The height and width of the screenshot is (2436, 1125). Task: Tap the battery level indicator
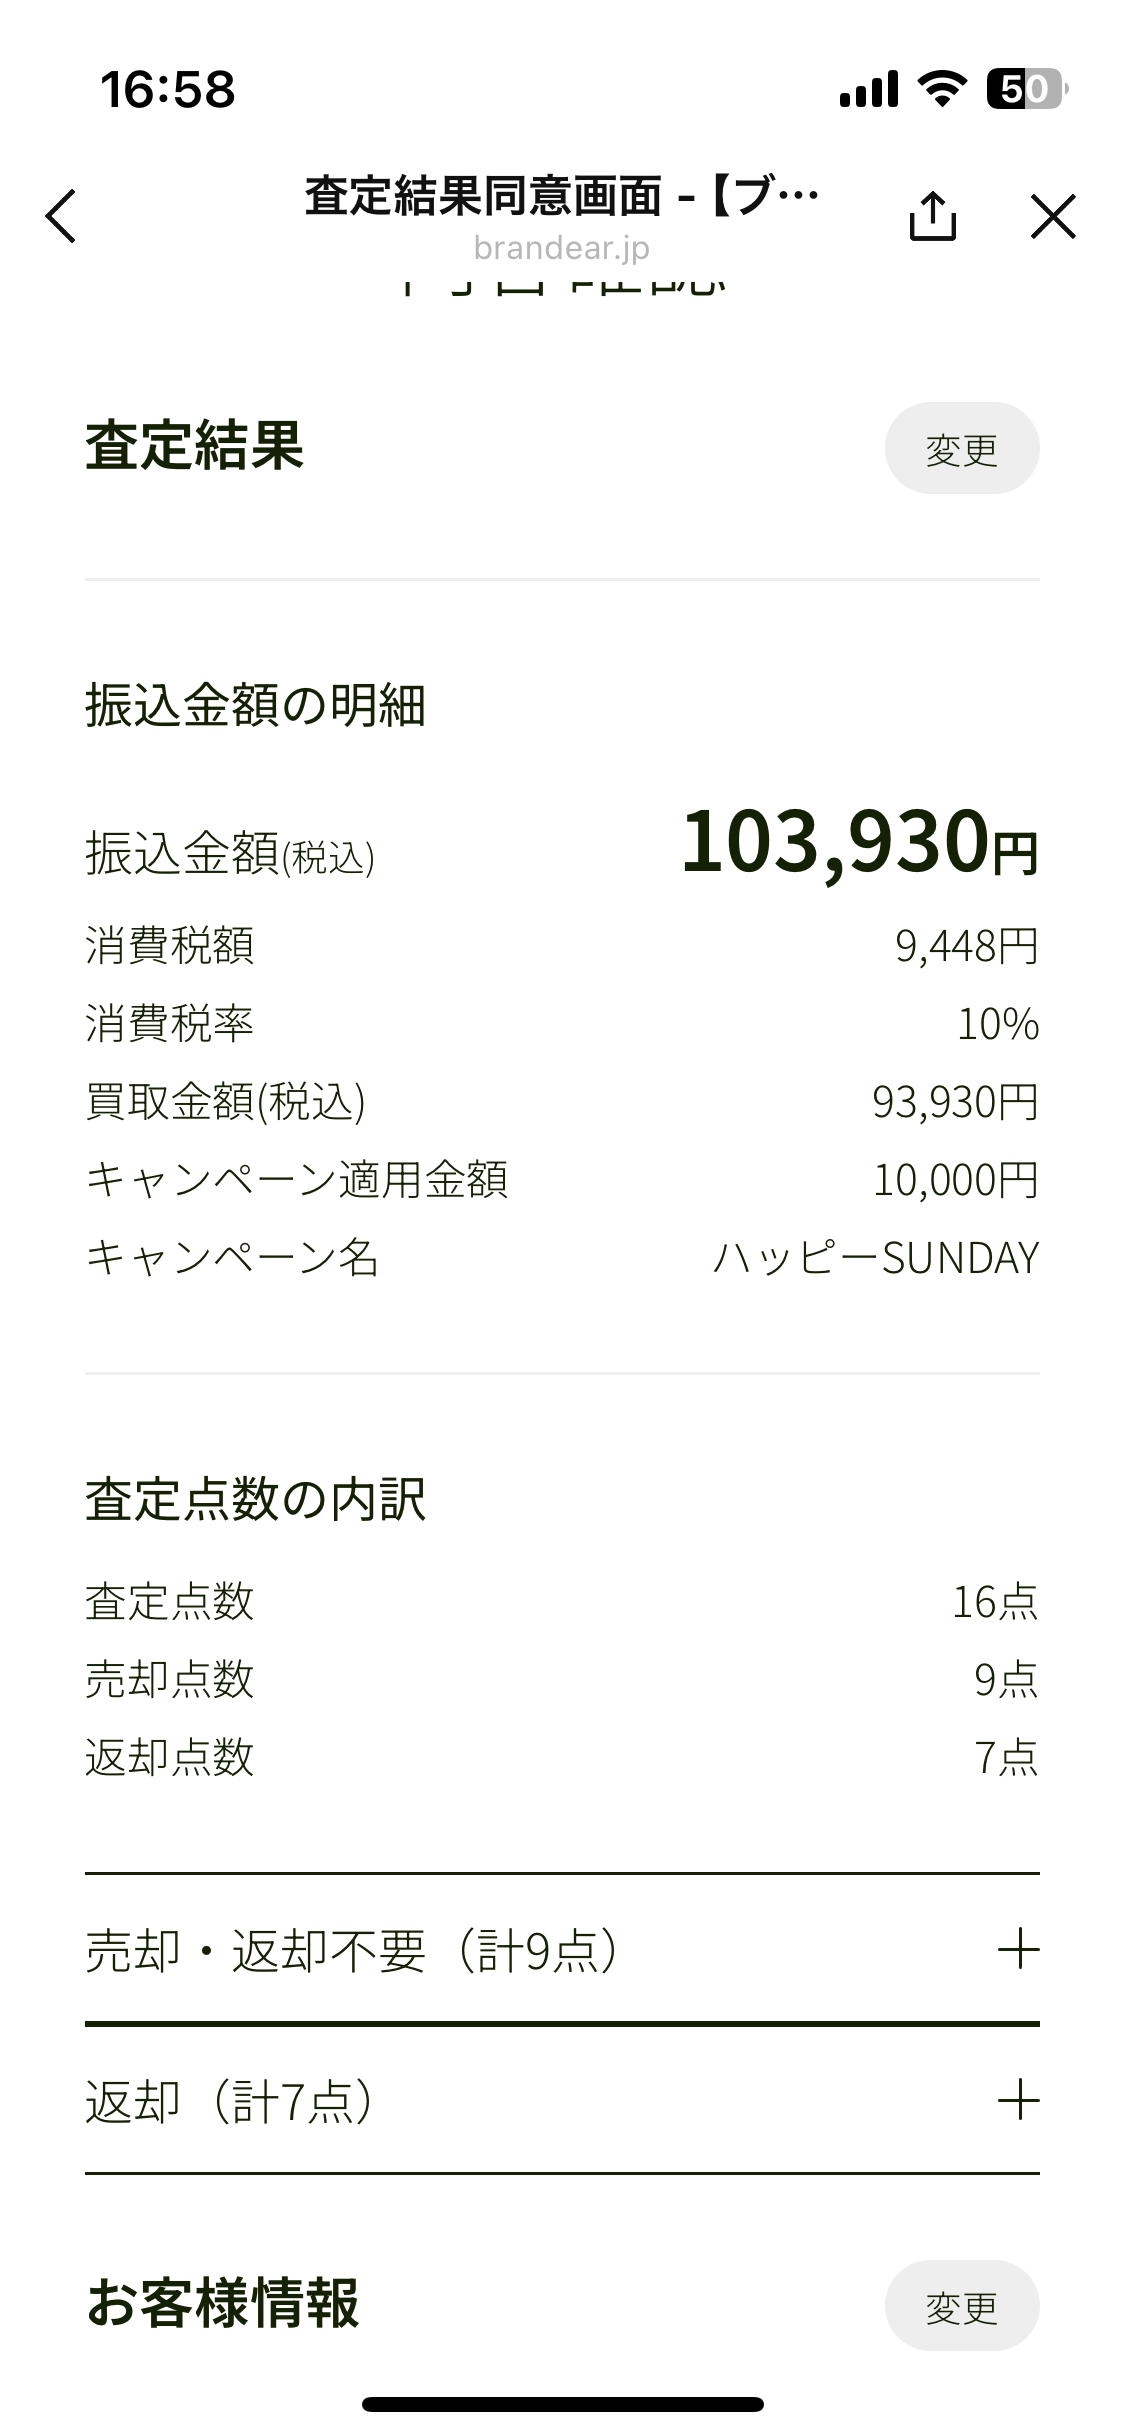click(1026, 90)
